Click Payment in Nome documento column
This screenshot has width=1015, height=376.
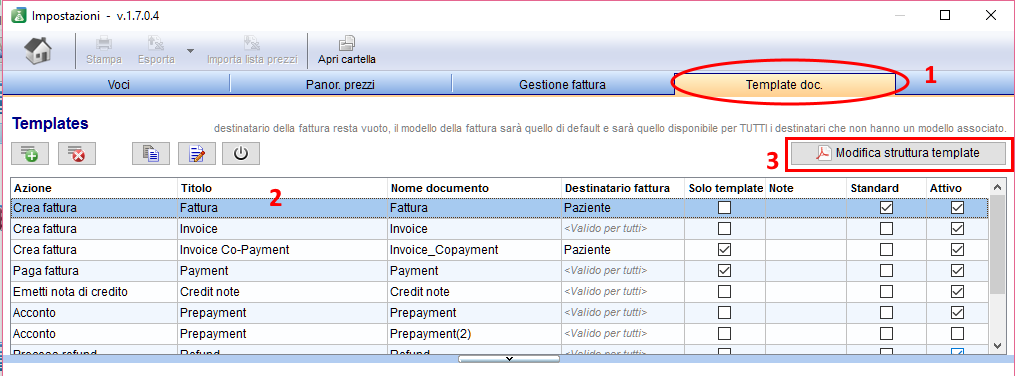(414, 271)
